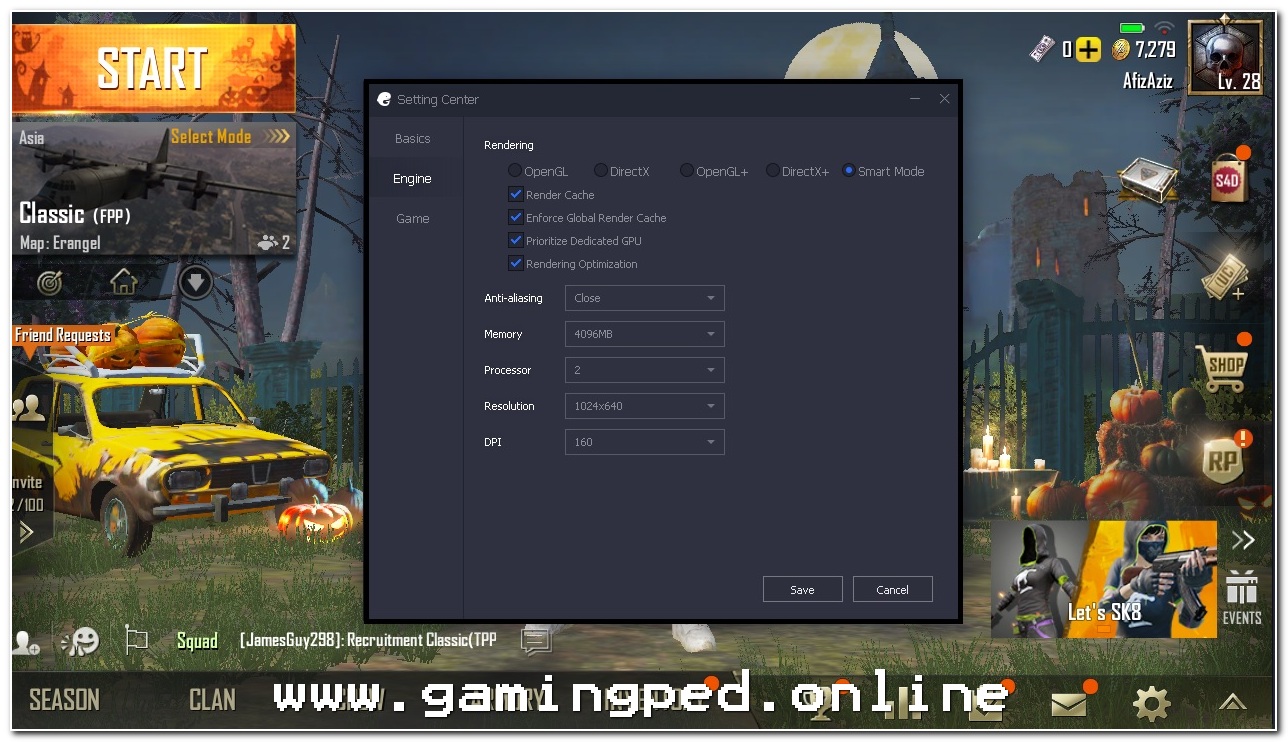
Task: Go to the Game settings tab
Action: coord(412,218)
